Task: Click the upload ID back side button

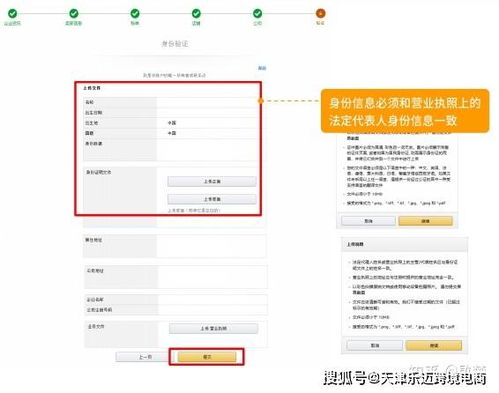Action: click(212, 199)
